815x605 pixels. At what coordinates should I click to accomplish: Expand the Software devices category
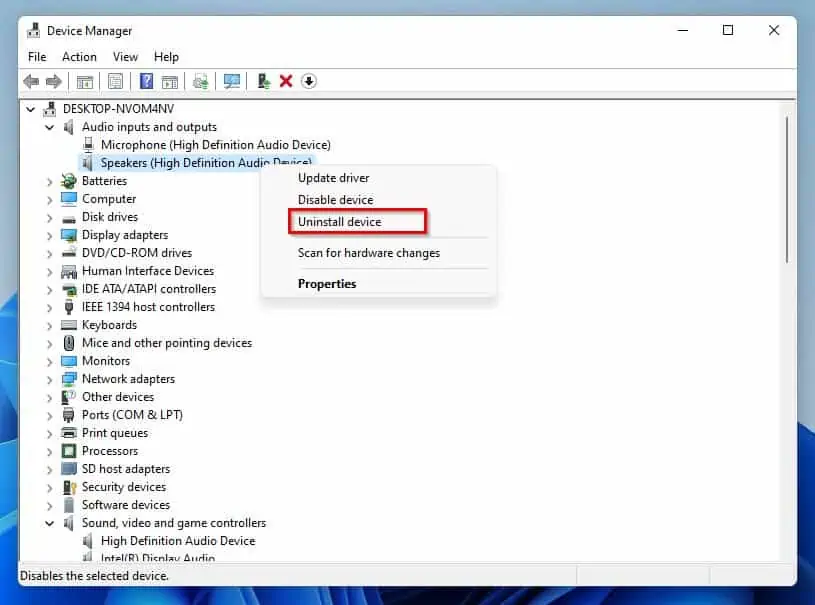49,505
